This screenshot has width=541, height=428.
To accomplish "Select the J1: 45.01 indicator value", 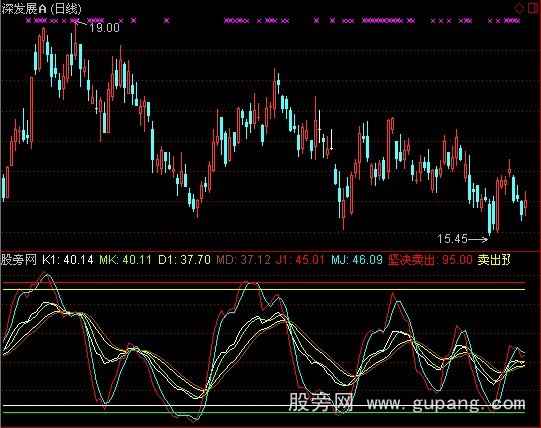I will 300,260.
